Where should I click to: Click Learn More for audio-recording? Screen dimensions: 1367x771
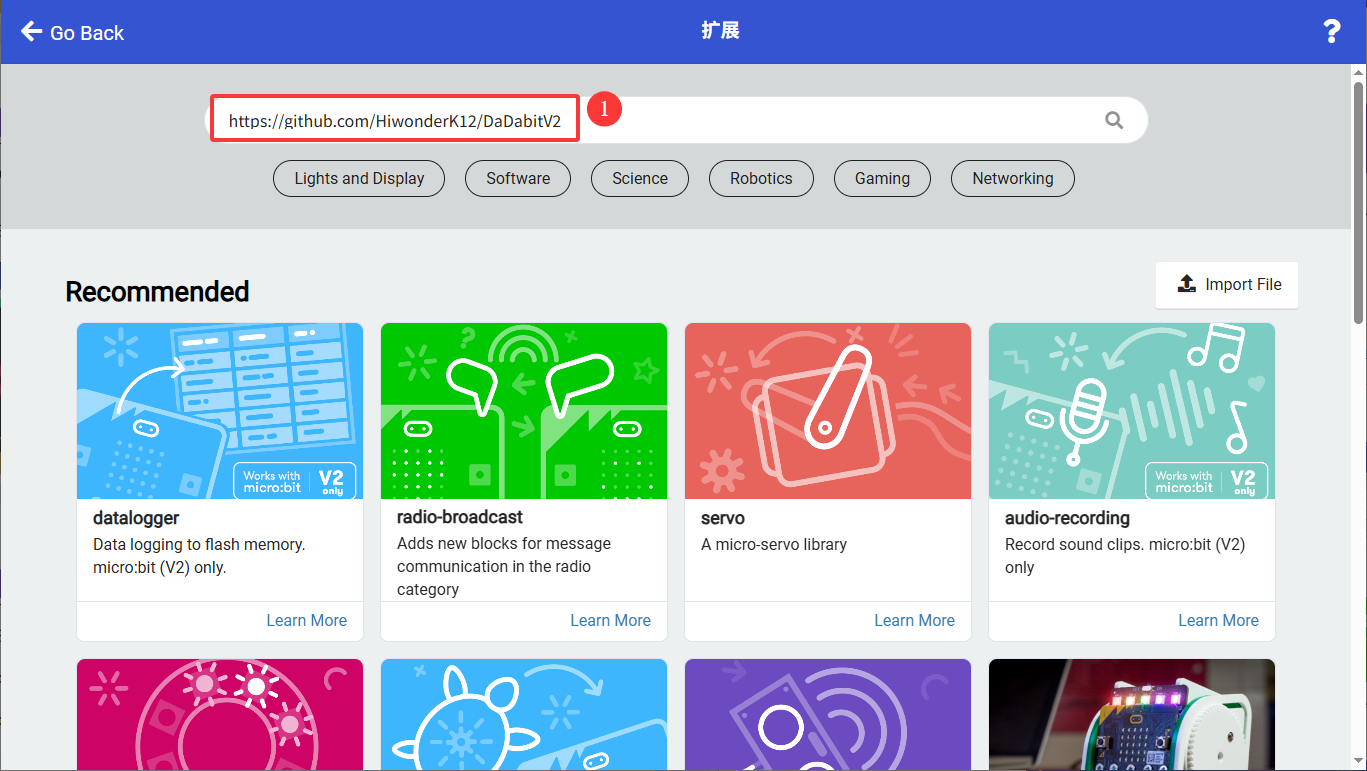tap(1218, 621)
